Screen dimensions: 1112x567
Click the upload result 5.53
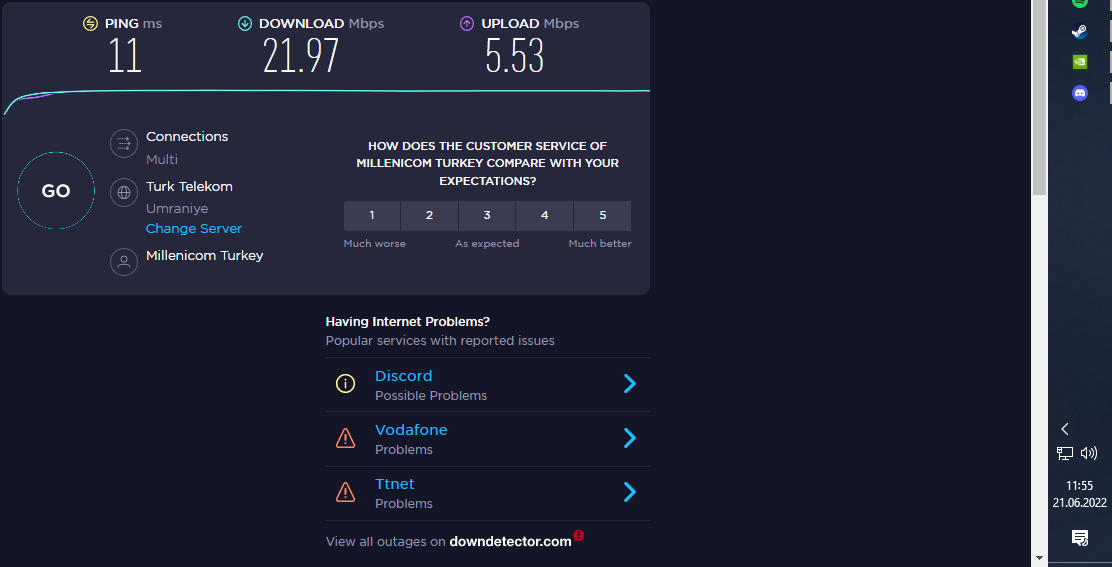tap(515, 55)
